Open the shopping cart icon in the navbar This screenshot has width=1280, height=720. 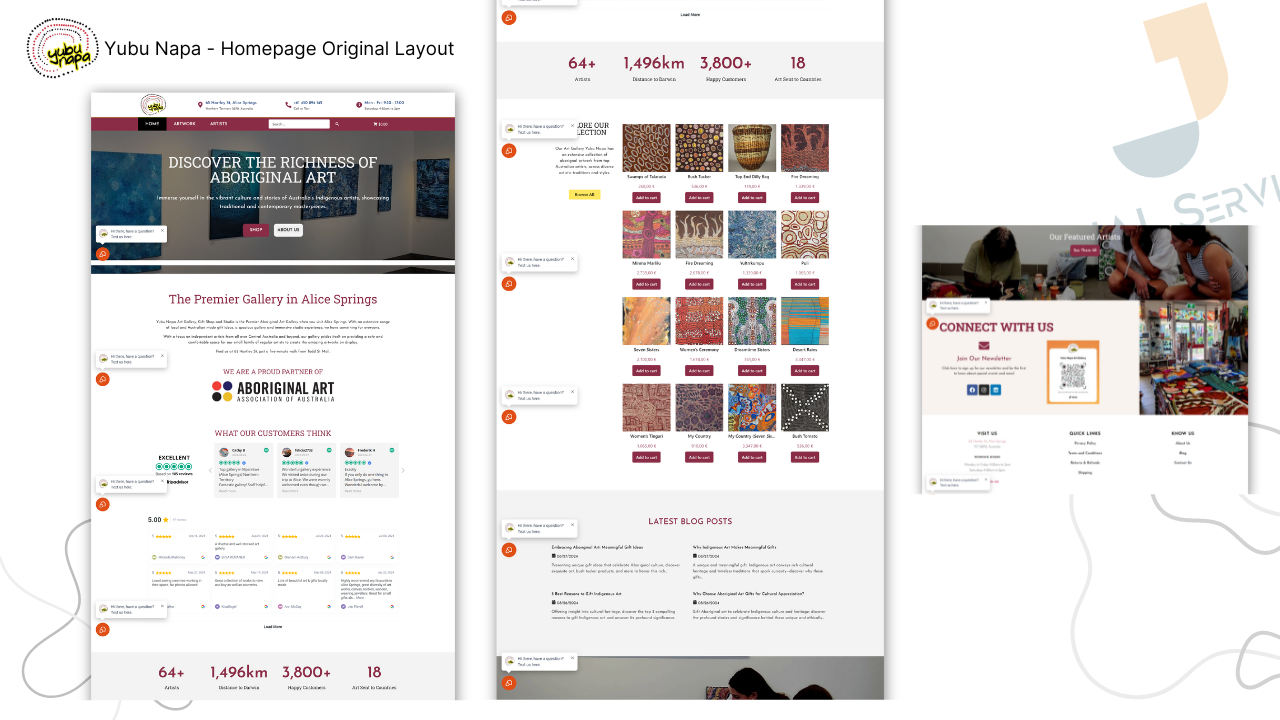coord(375,124)
